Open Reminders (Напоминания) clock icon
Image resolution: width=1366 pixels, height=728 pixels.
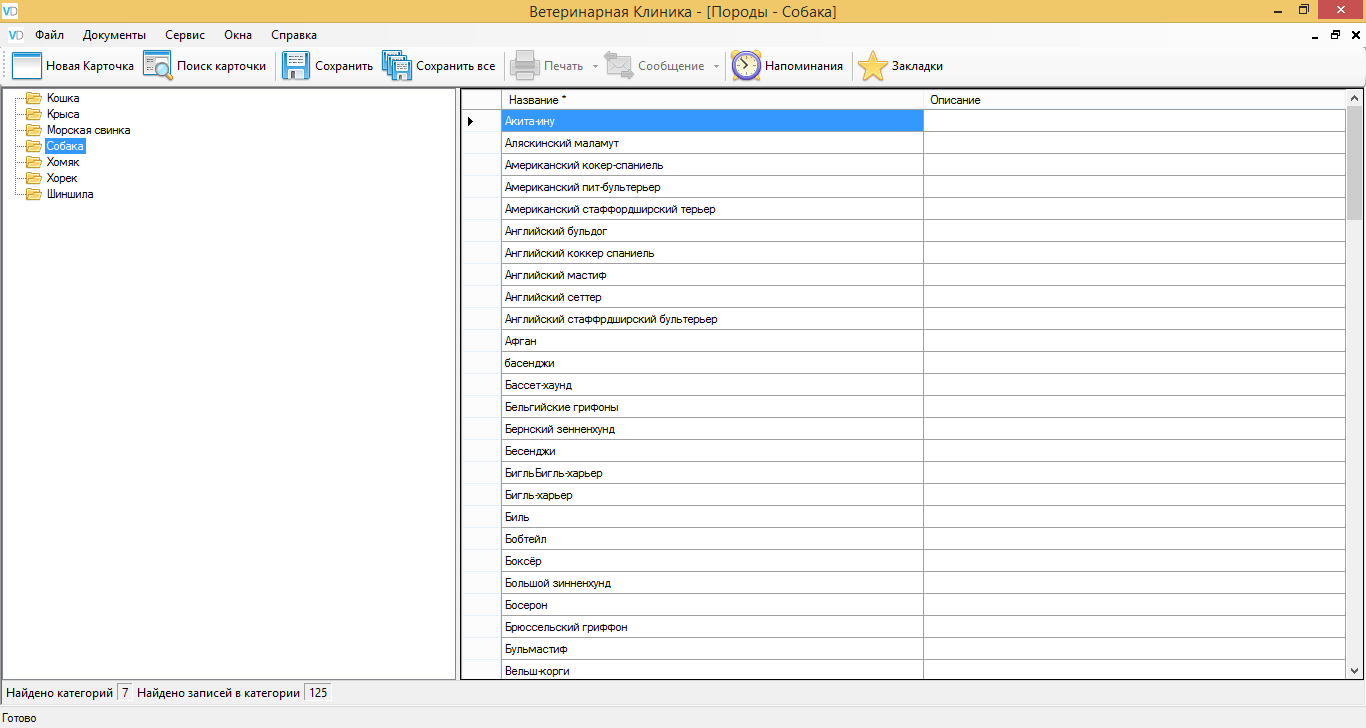pos(746,66)
